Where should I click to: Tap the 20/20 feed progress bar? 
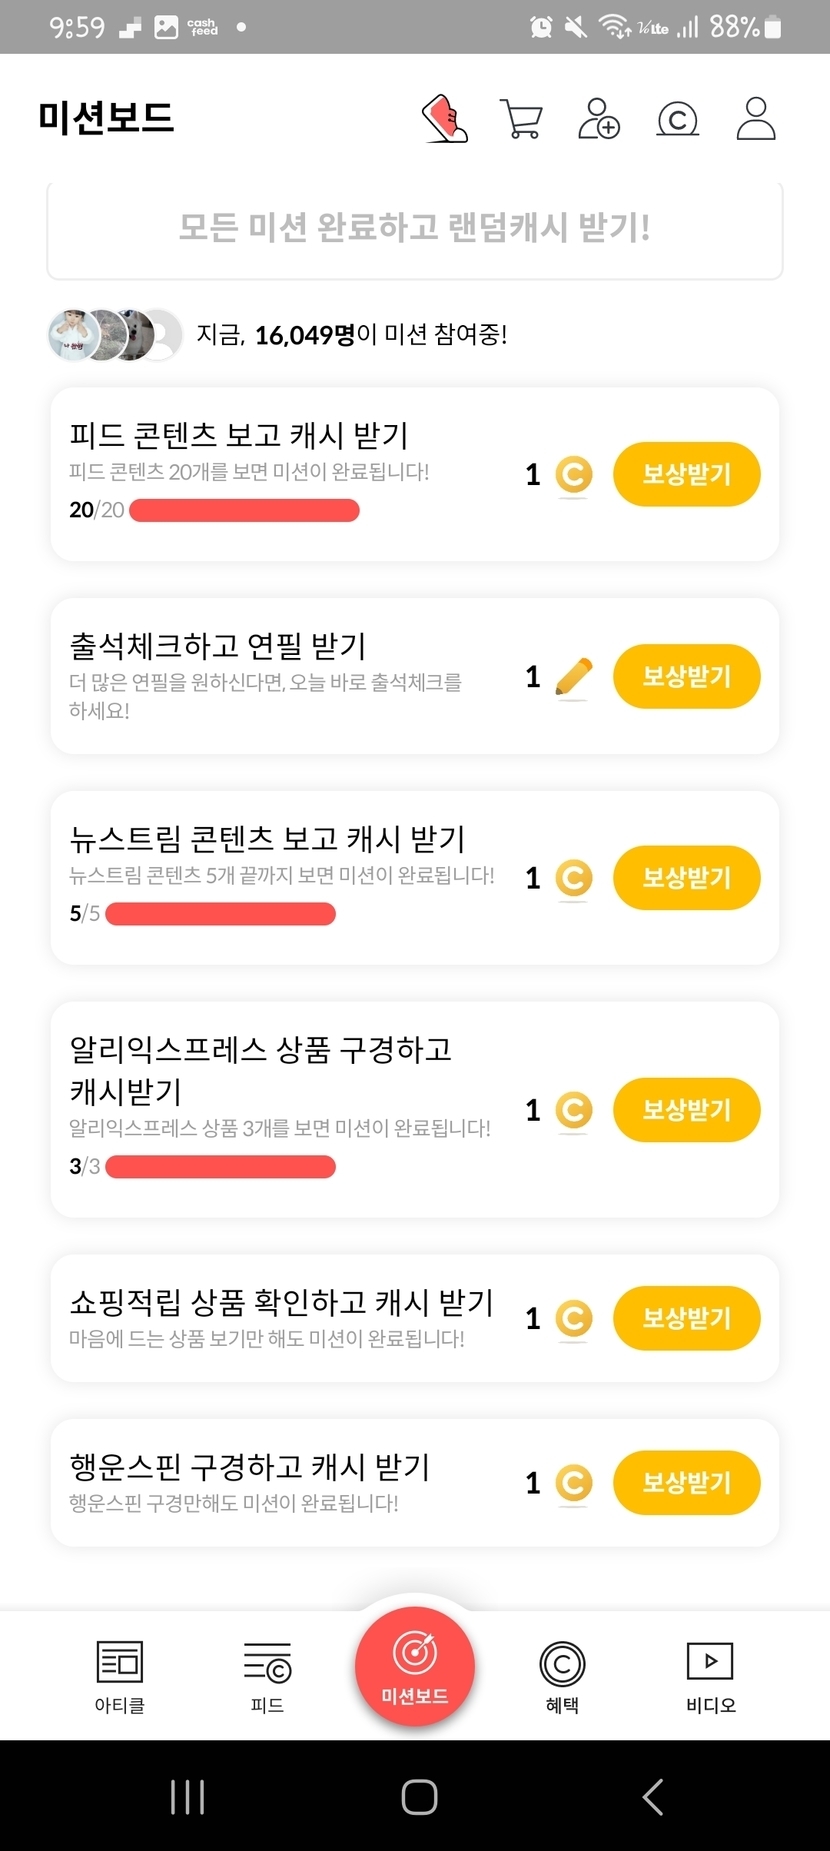coord(244,511)
